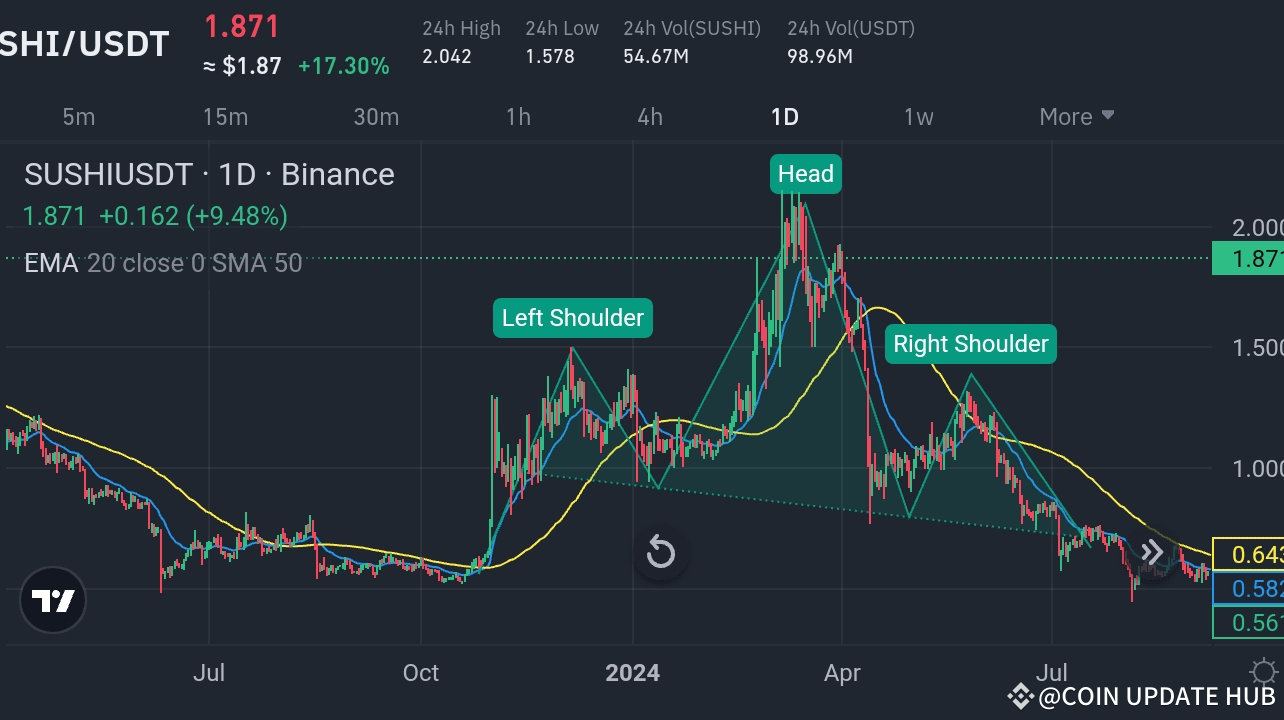Click the yellow 0.643 SMA price tag
This screenshot has height=720, width=1284.
click(1247, 554)
